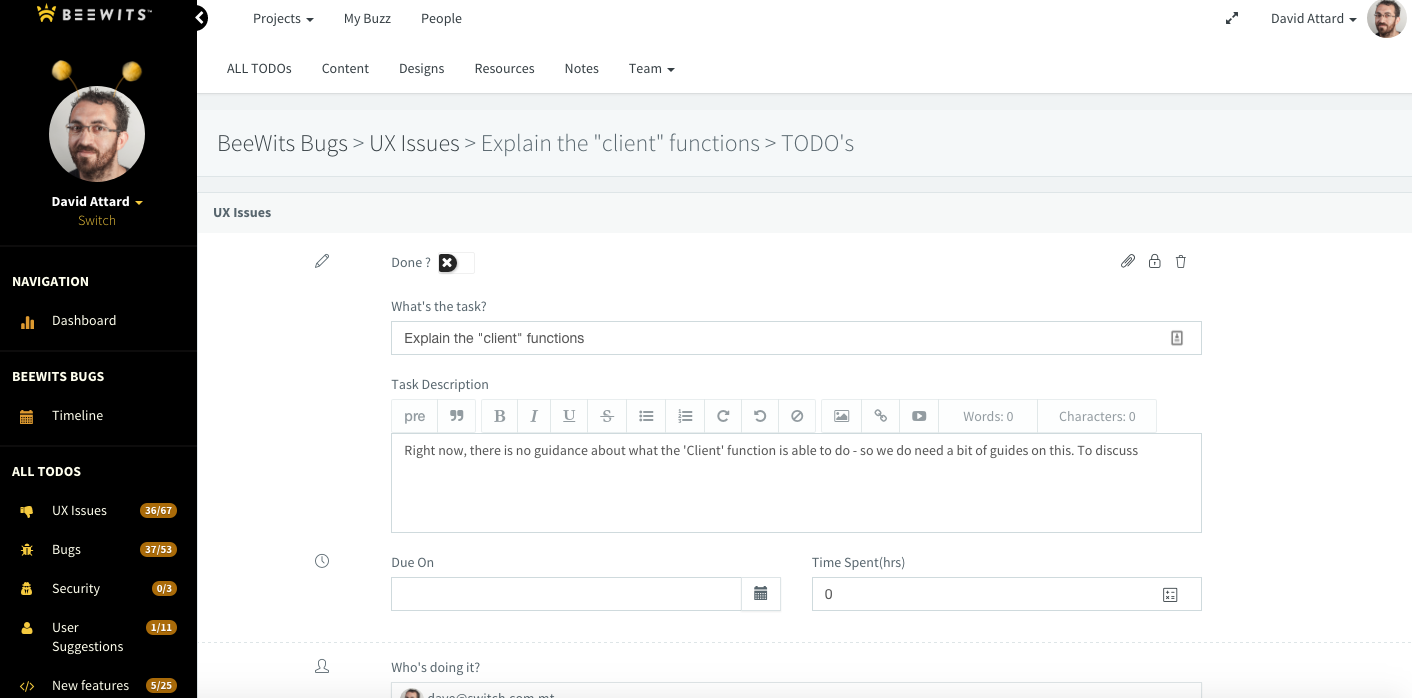Clear formatting with the circle-slash icon
This screenshot has height=698, width=1412.
[x=797, y=416]
